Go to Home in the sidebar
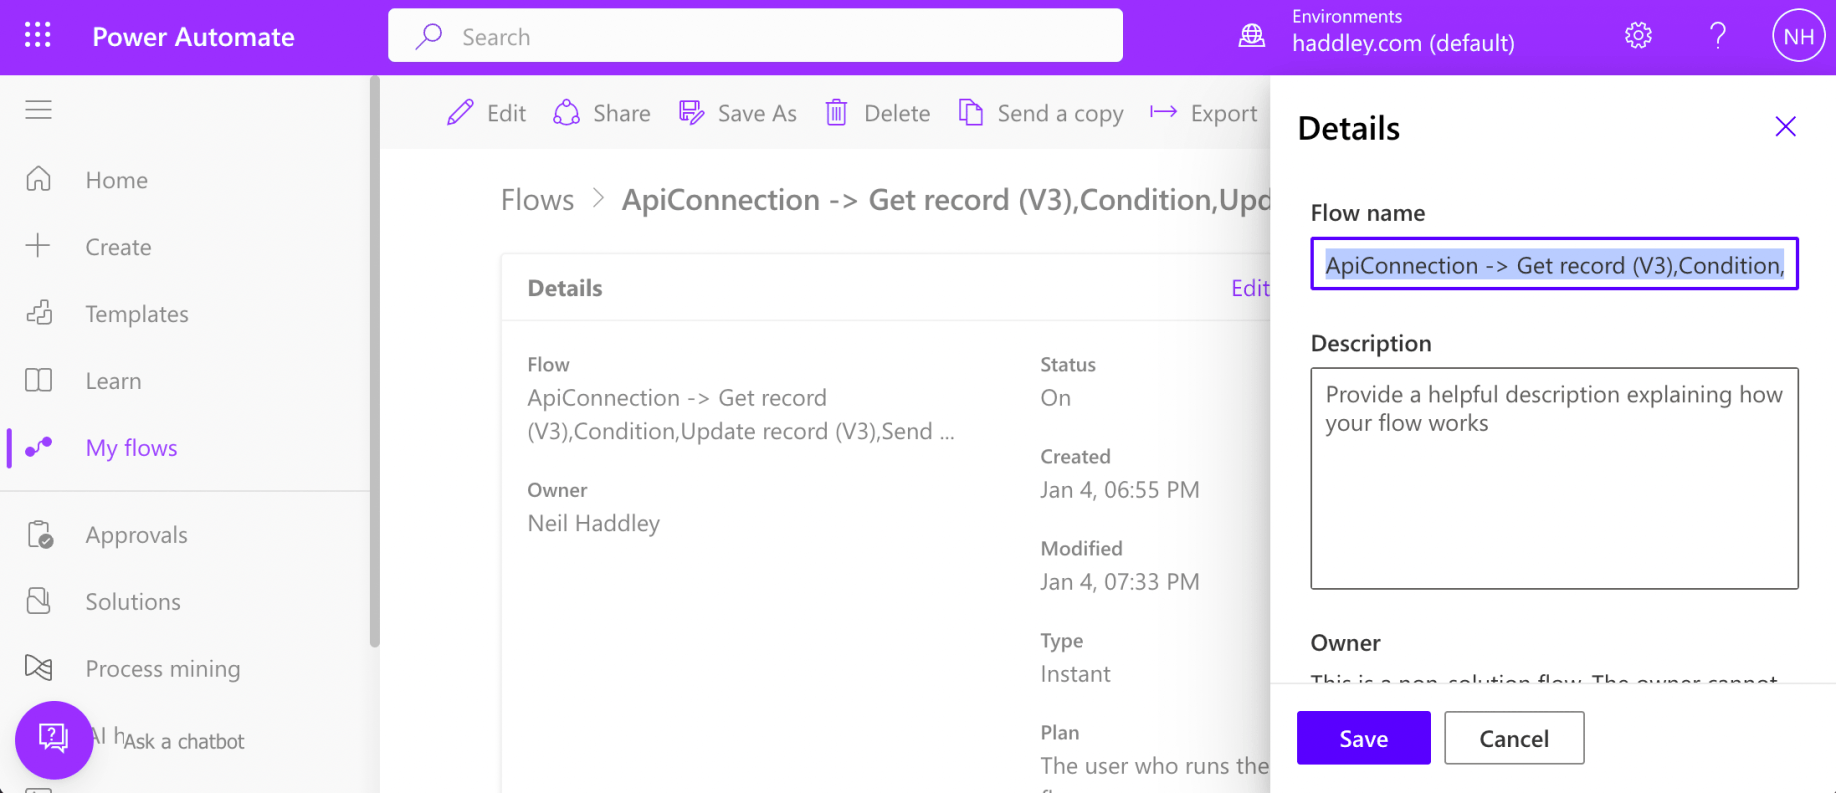Screen dimensions: 1836x793 tap(116, 180)
